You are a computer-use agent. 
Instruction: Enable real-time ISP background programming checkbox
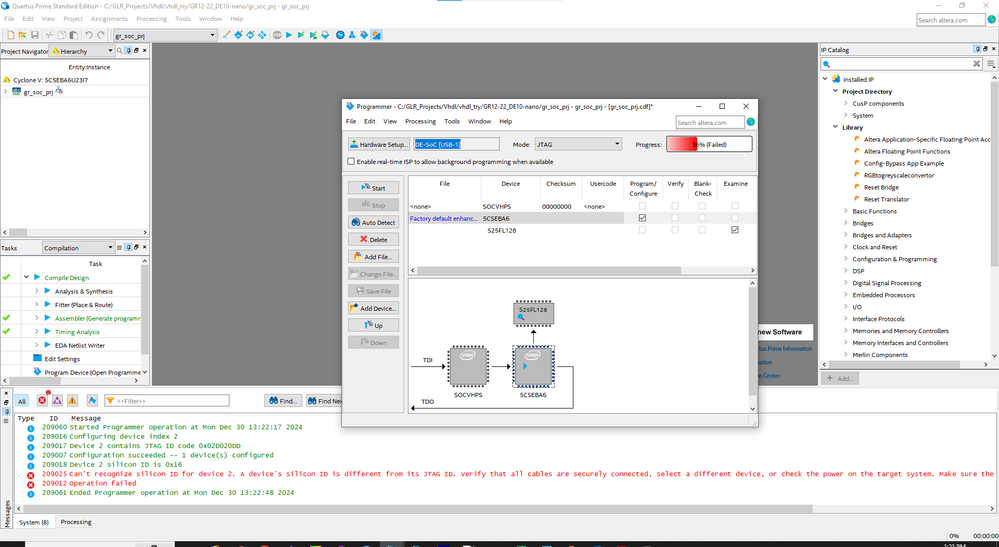[350, 161]
